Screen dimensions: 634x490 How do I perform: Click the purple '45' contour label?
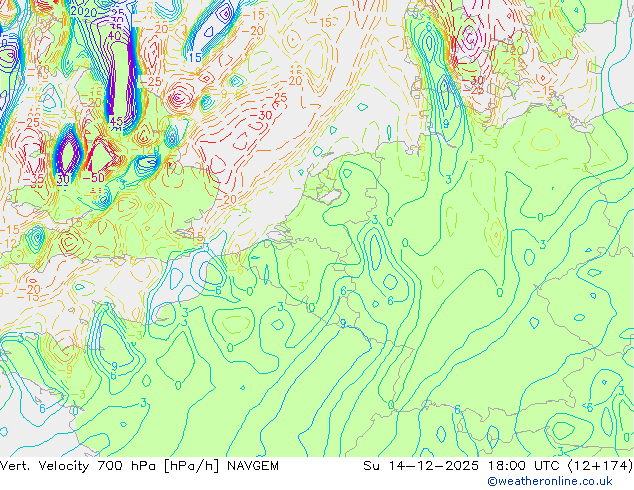point(116,121)
